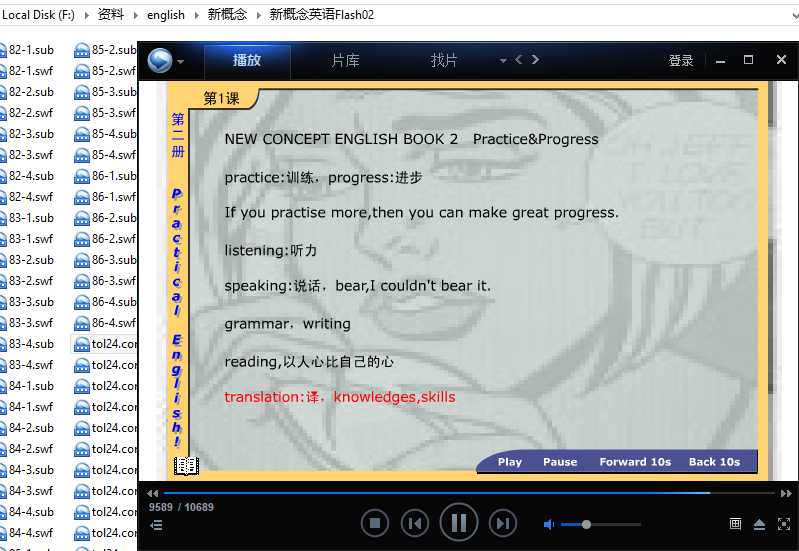Open the player logo main menu
The width and height of the screenshot is (799, 551).
(159, 61)
